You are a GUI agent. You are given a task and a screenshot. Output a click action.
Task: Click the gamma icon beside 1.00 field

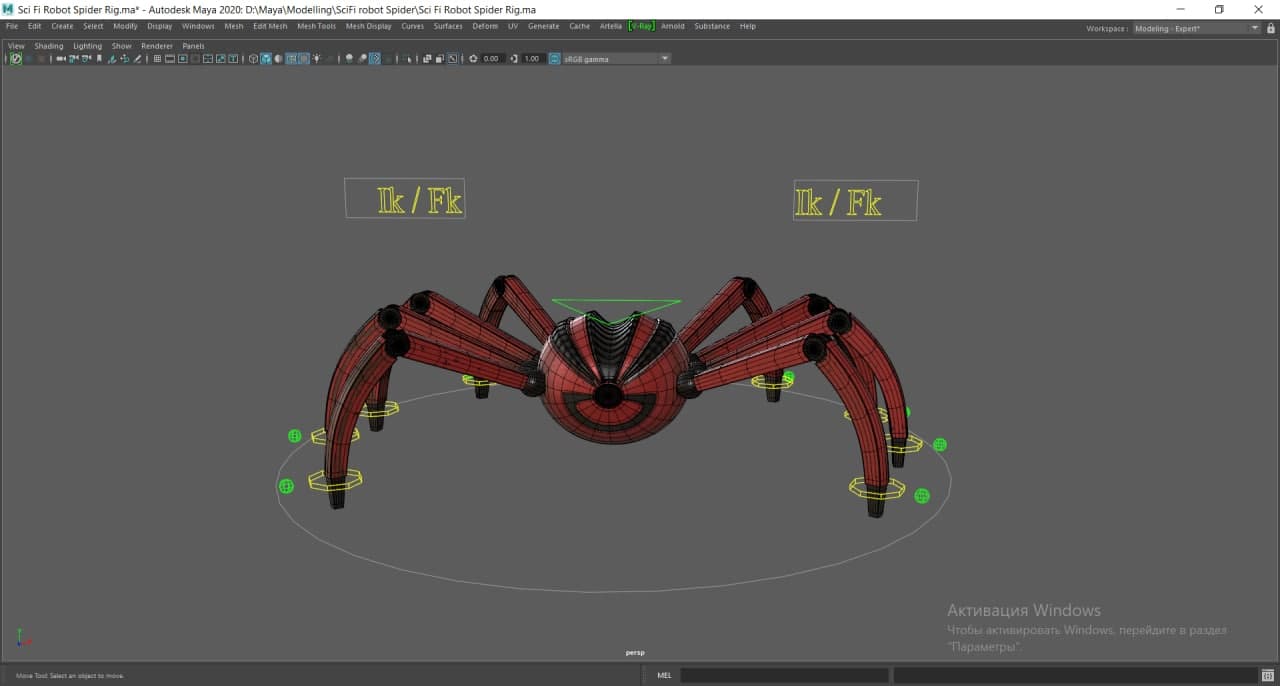[514, 59]
